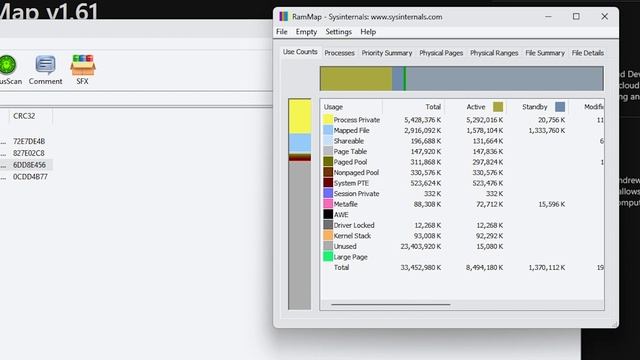Click the dark red System PTE swatch
The image size is (640, 360).
328,183
